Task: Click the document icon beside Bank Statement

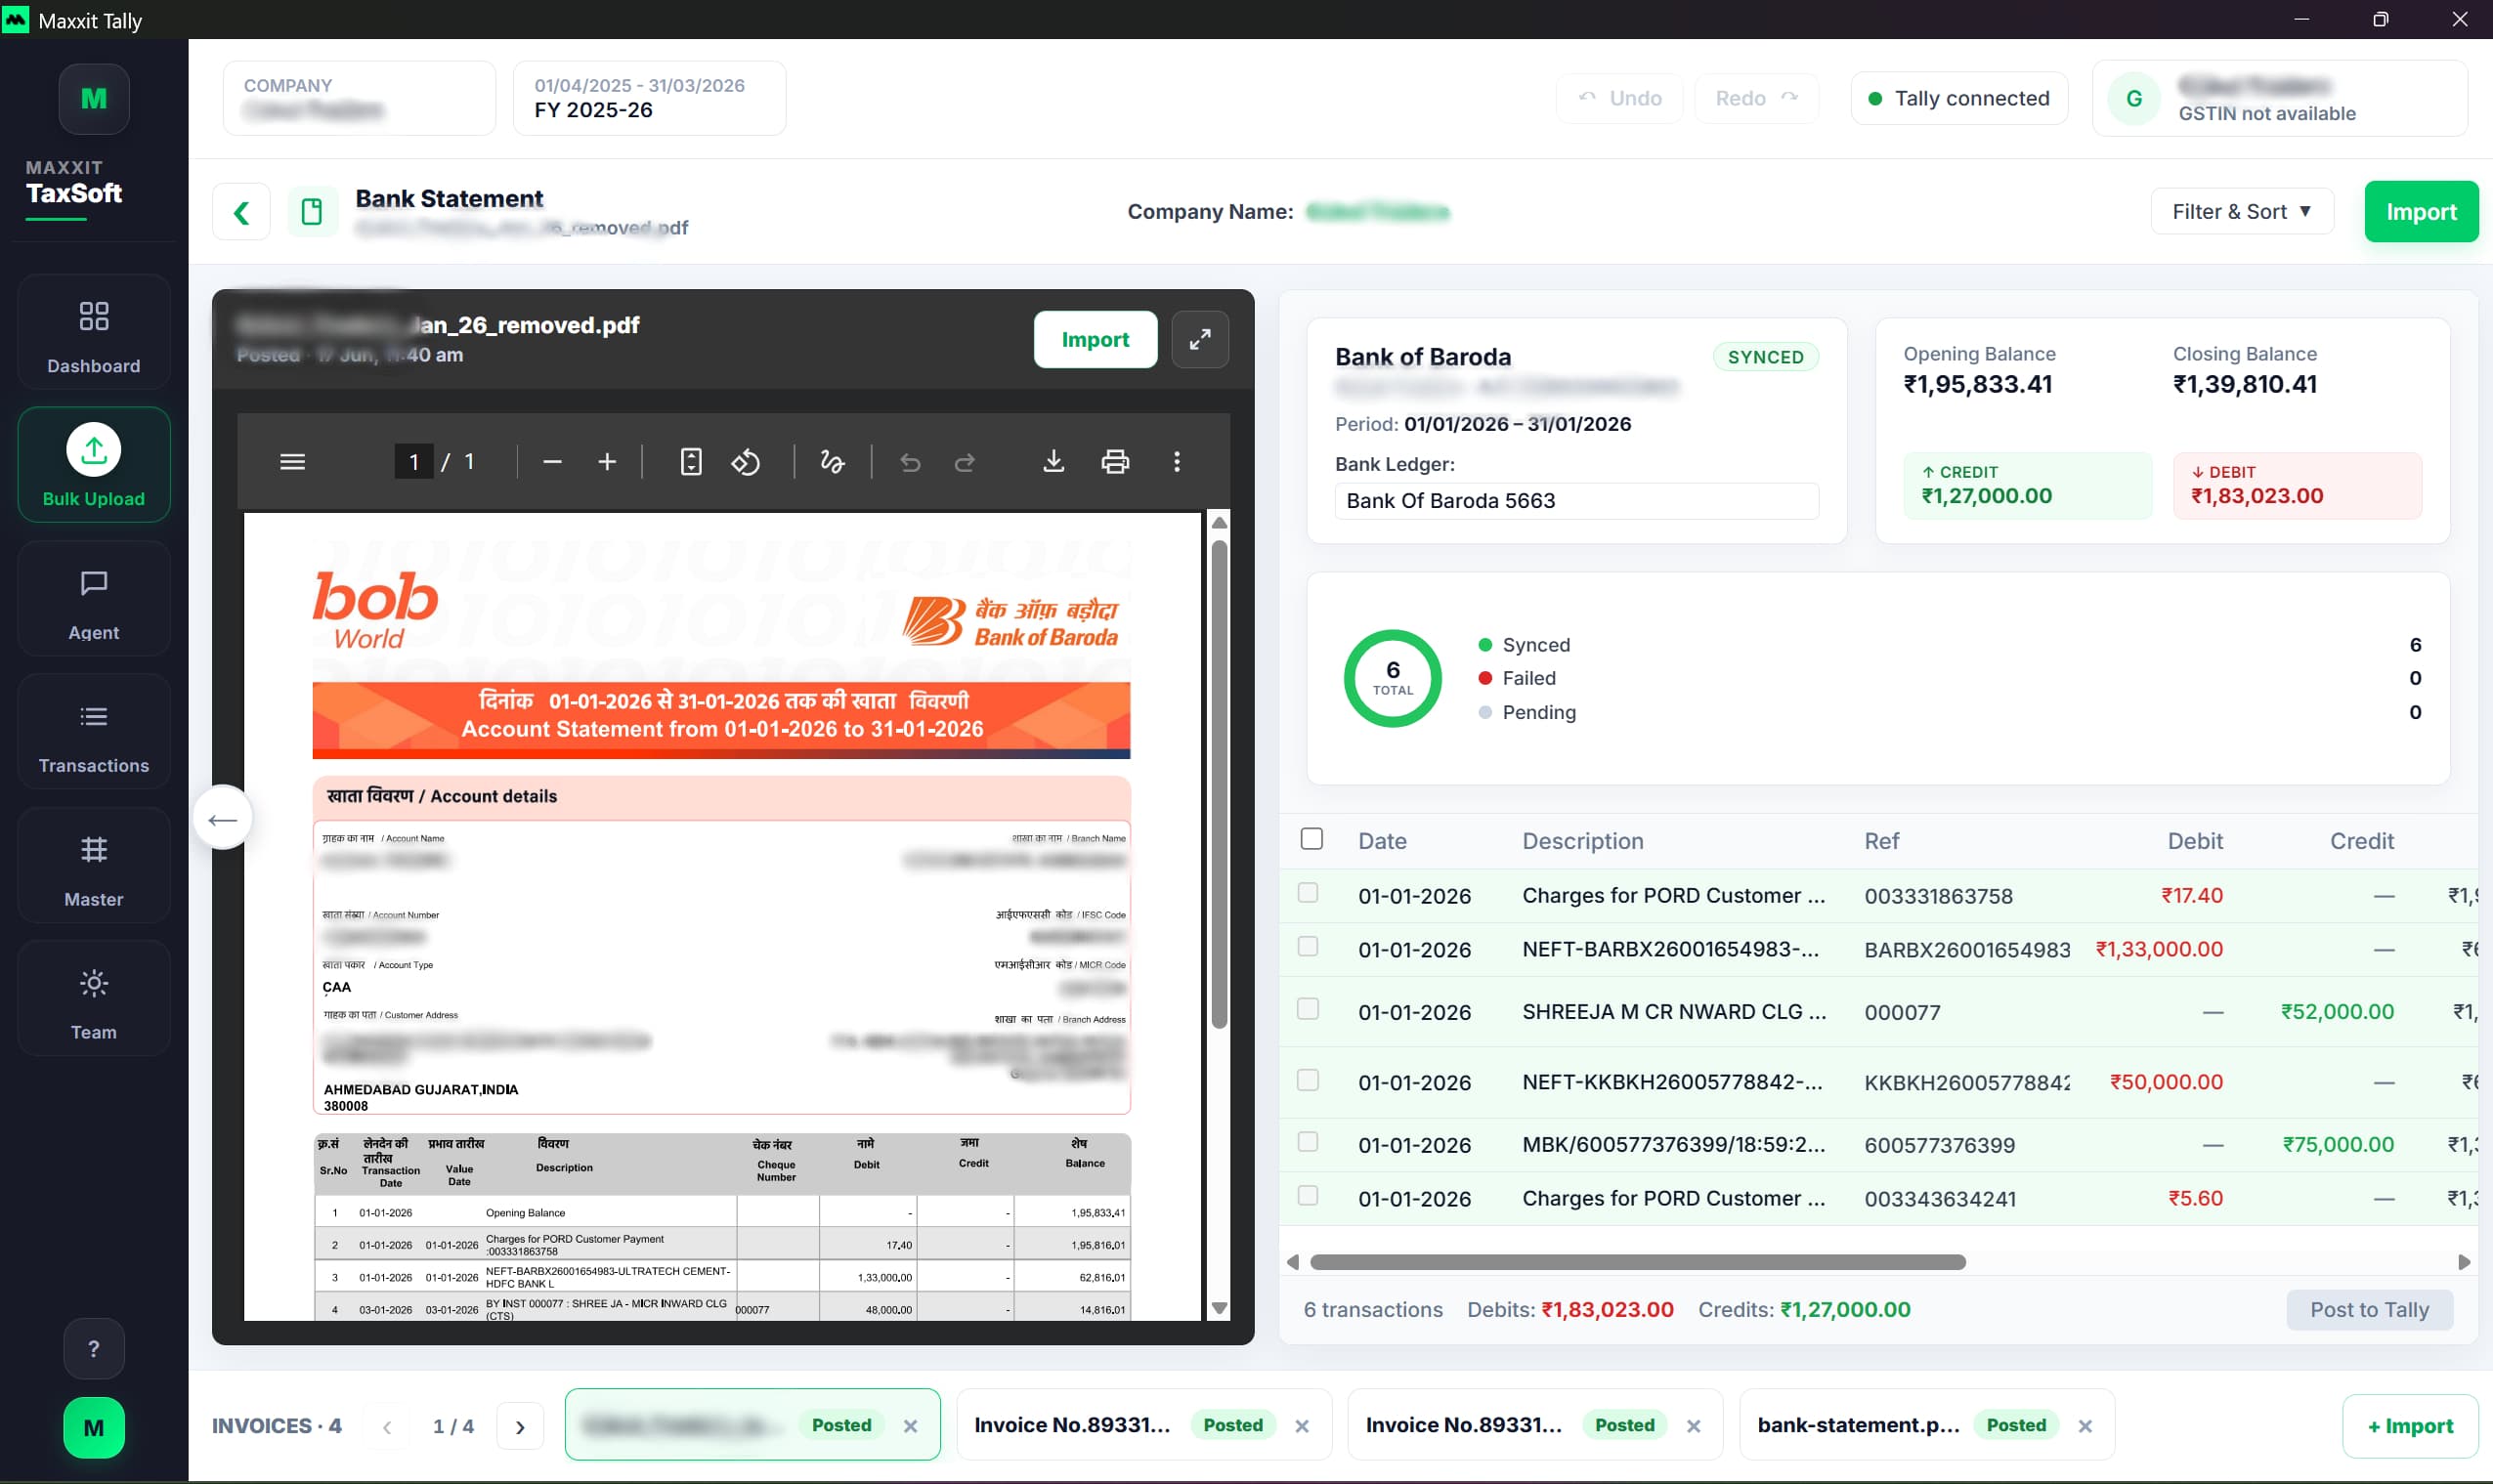Action: (312, 212)
